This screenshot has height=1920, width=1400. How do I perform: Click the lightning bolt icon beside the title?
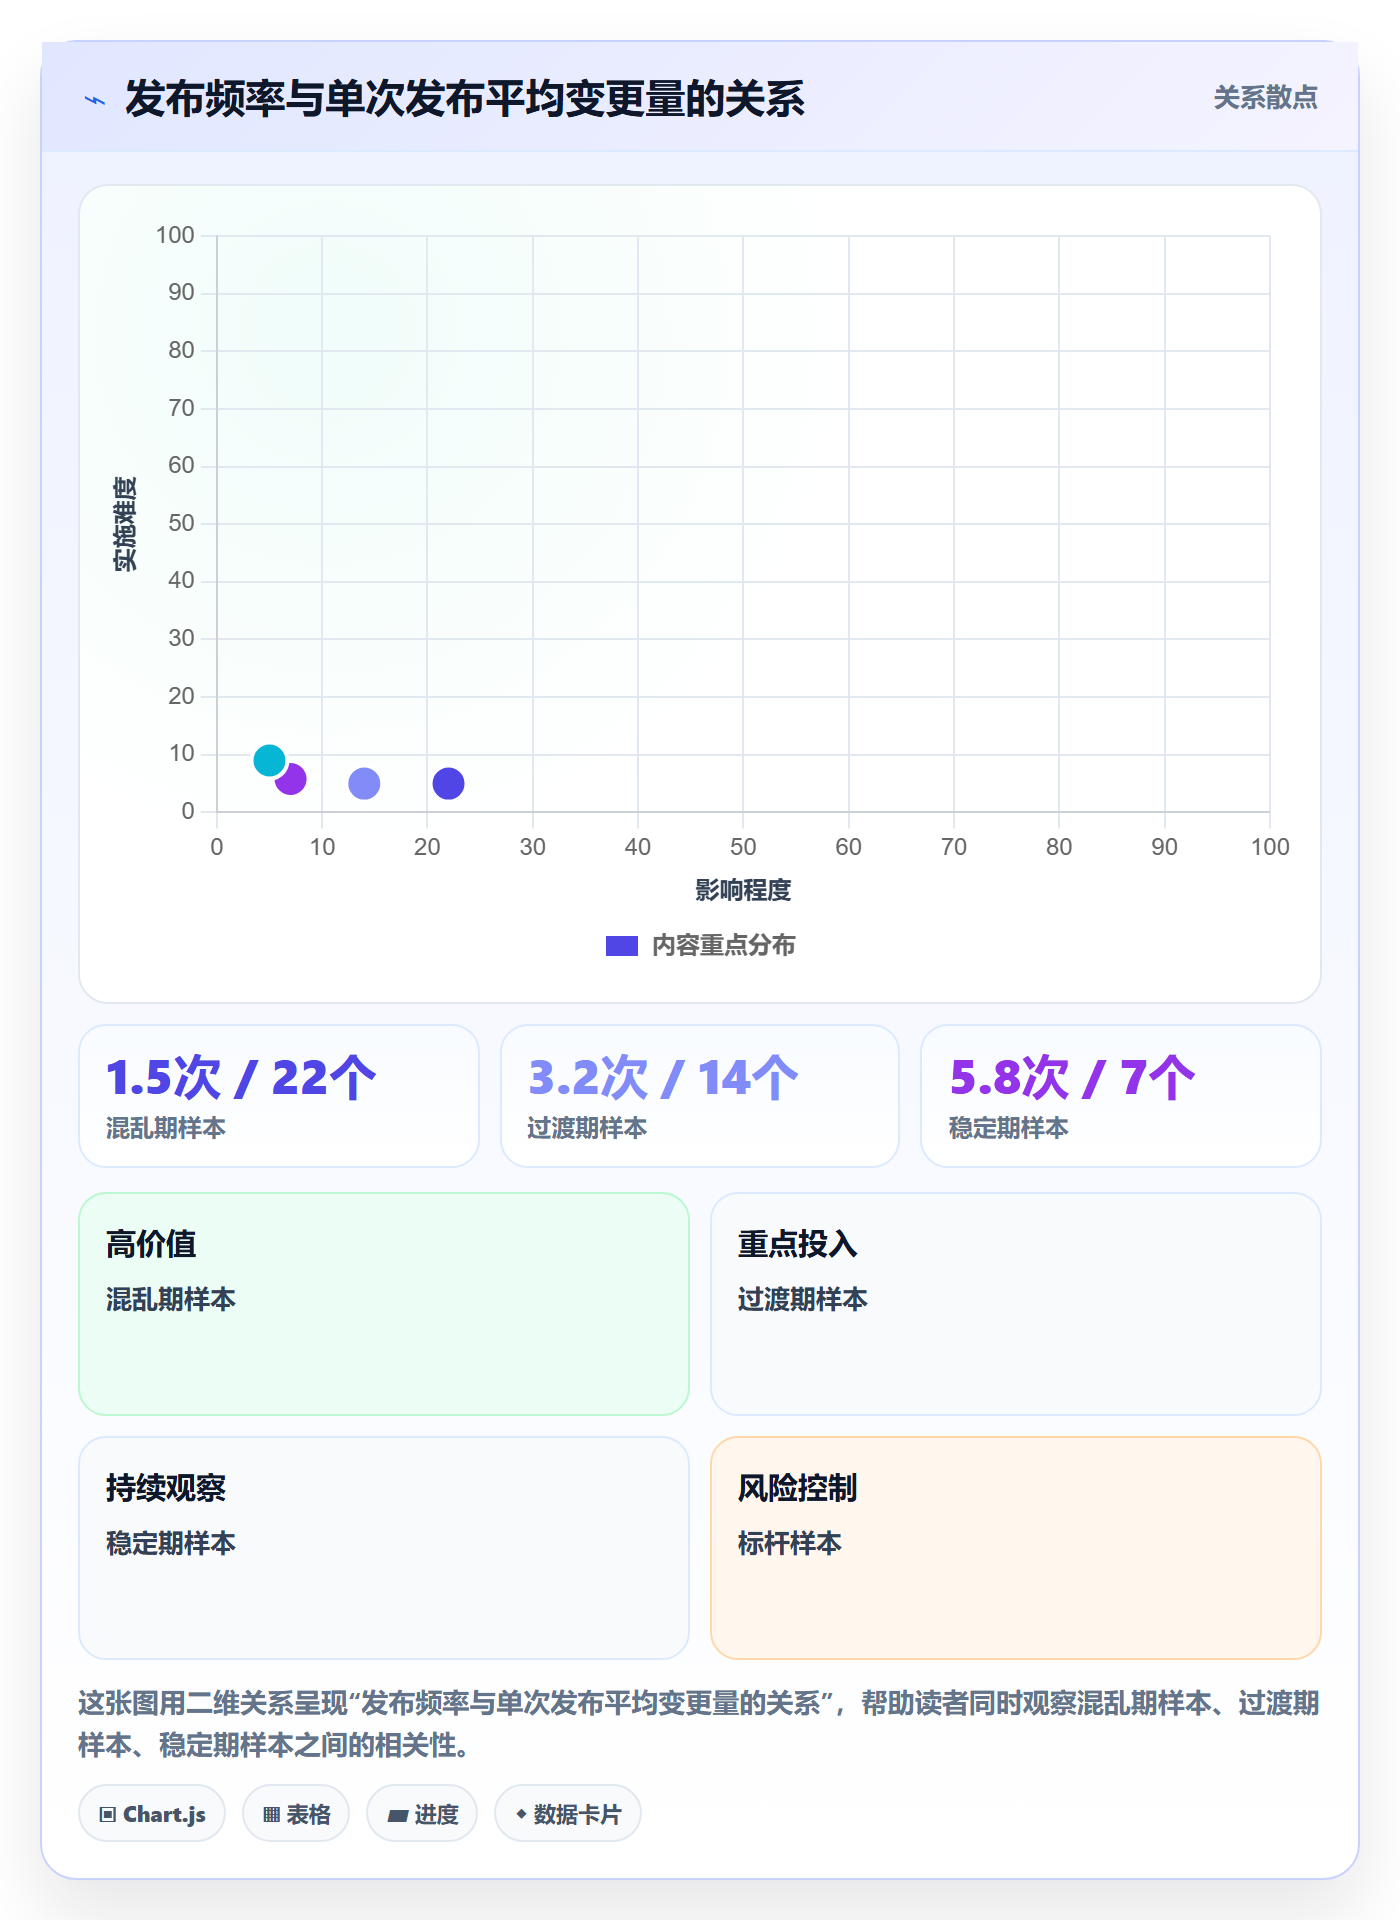pyautogui.click(x=95, y=100)
